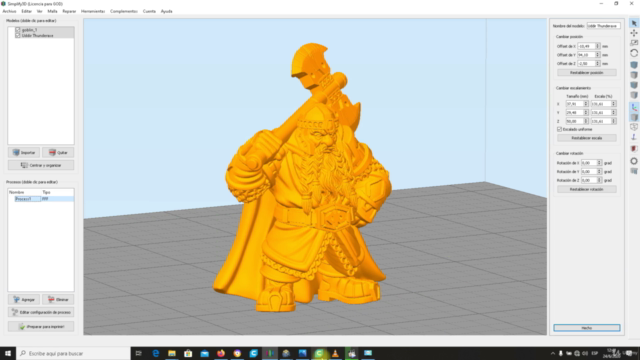
Task: Toggle the wireframe cube rendering icon
Action: [634, 127]
